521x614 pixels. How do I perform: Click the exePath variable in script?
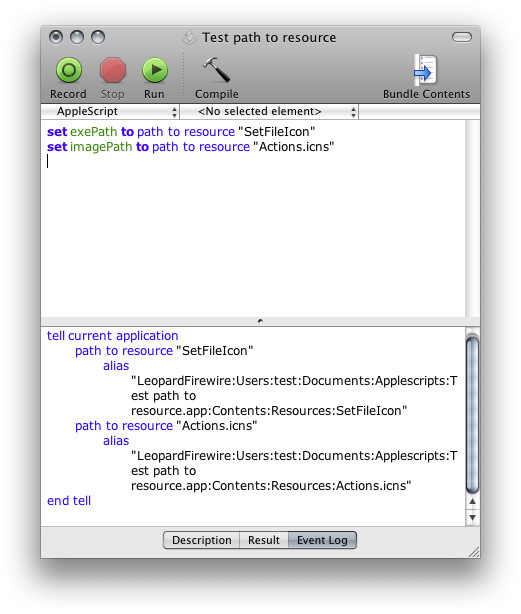(94, 132)
